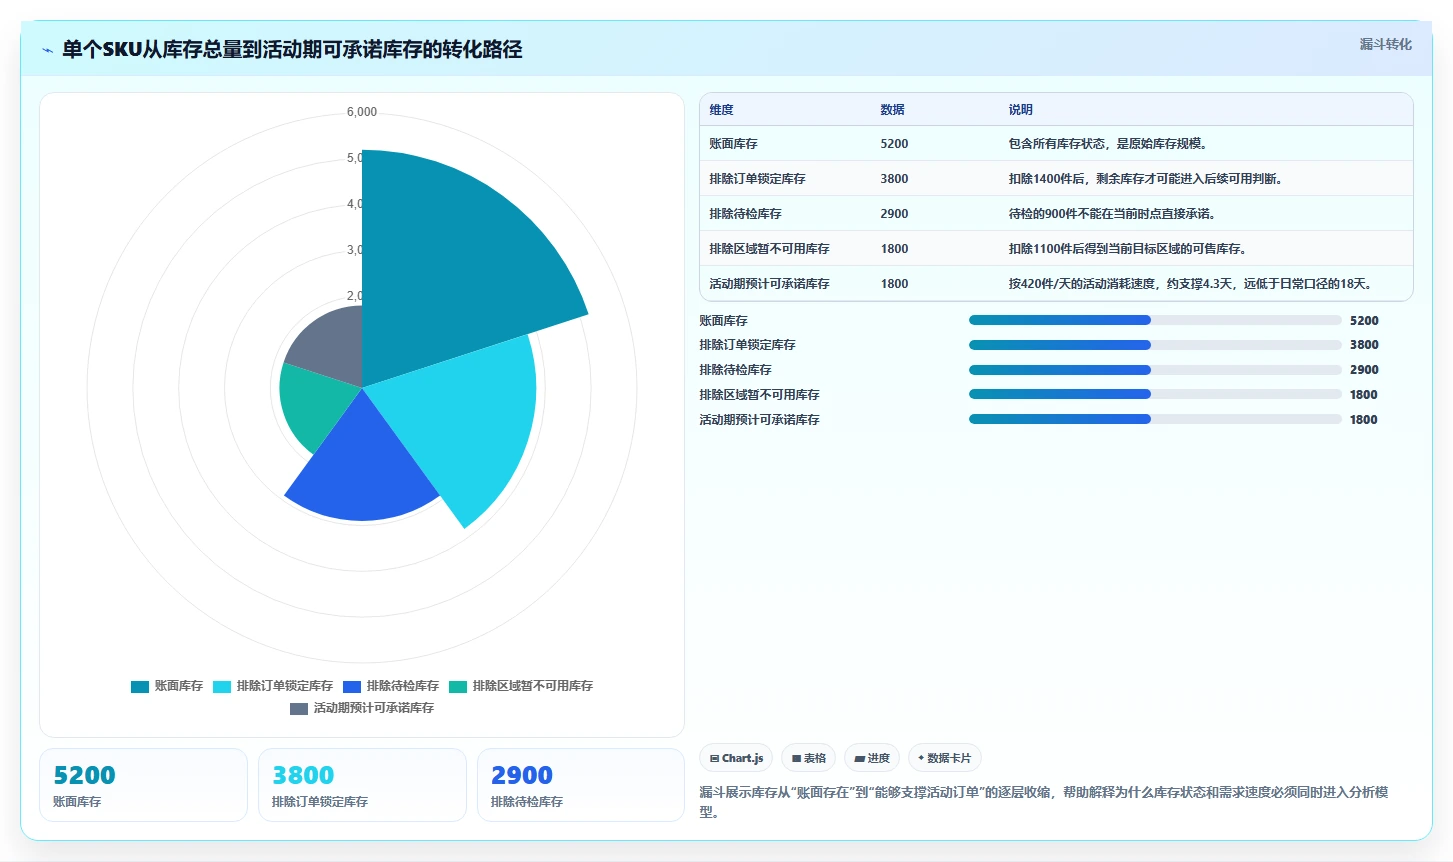
Task: Open the 2900 排除待检库存 data card
Action: [x=581, y=785]
